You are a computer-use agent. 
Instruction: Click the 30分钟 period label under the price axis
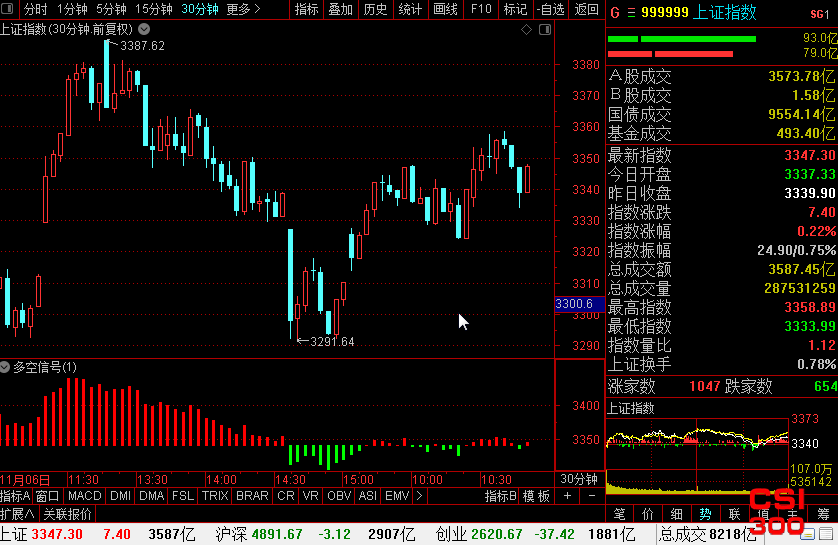click(x=579, y=479)
